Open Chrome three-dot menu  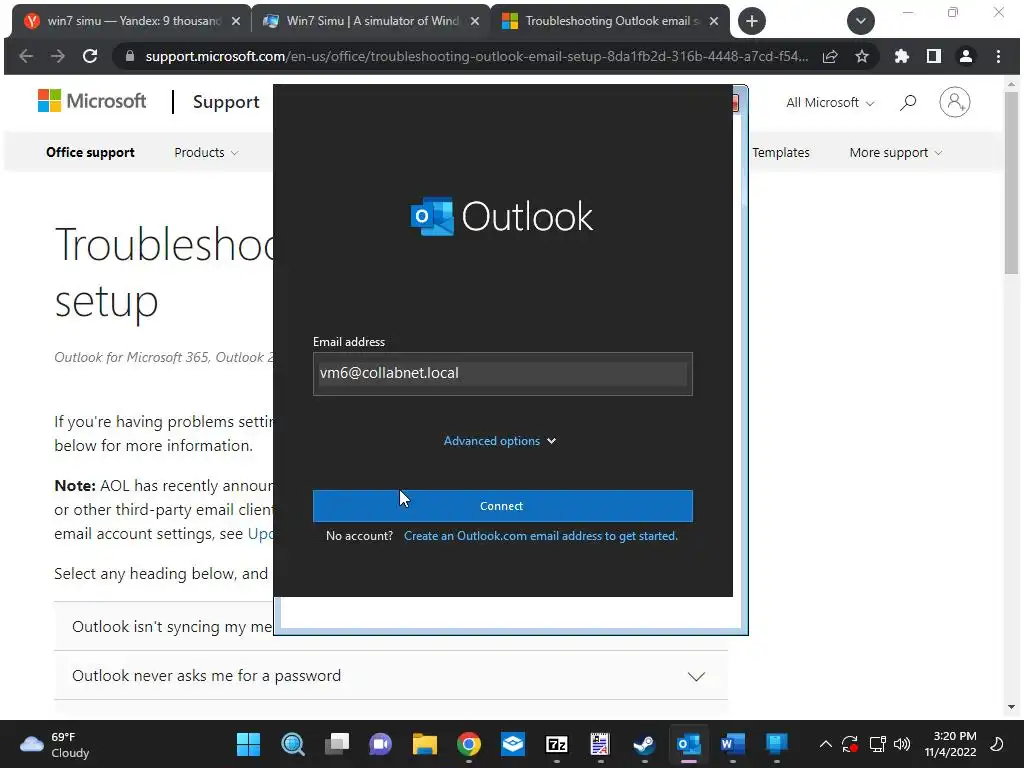[x=998, y=56]
